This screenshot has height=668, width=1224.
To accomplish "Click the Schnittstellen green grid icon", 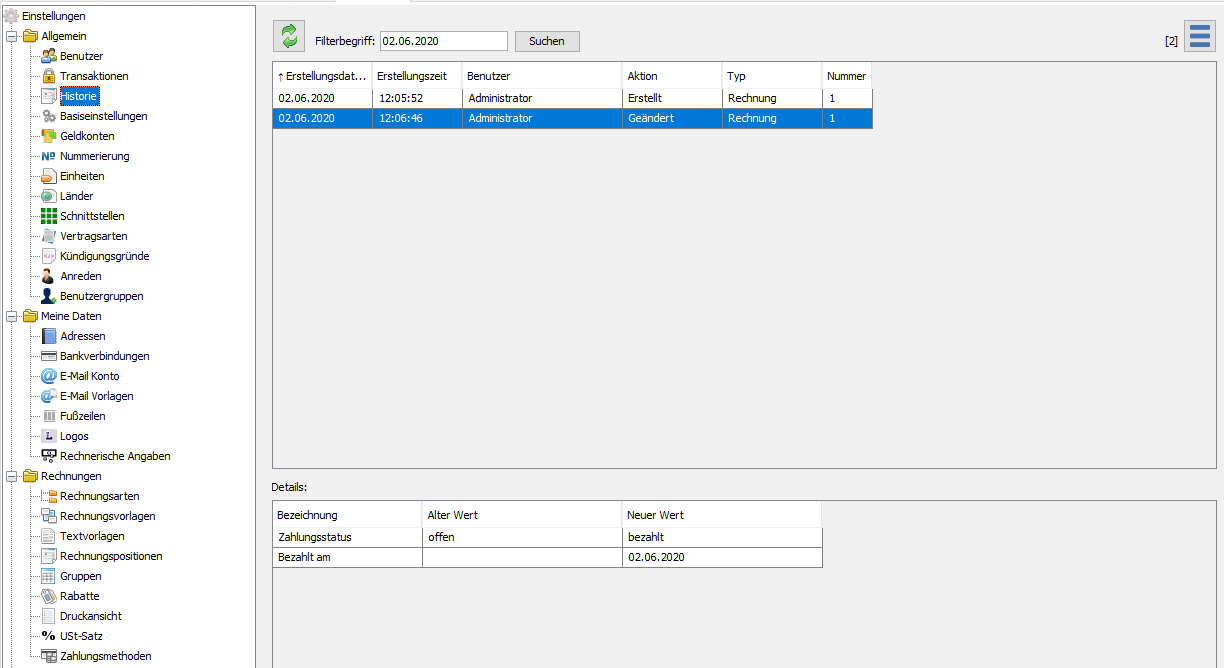I will point(48,216).
